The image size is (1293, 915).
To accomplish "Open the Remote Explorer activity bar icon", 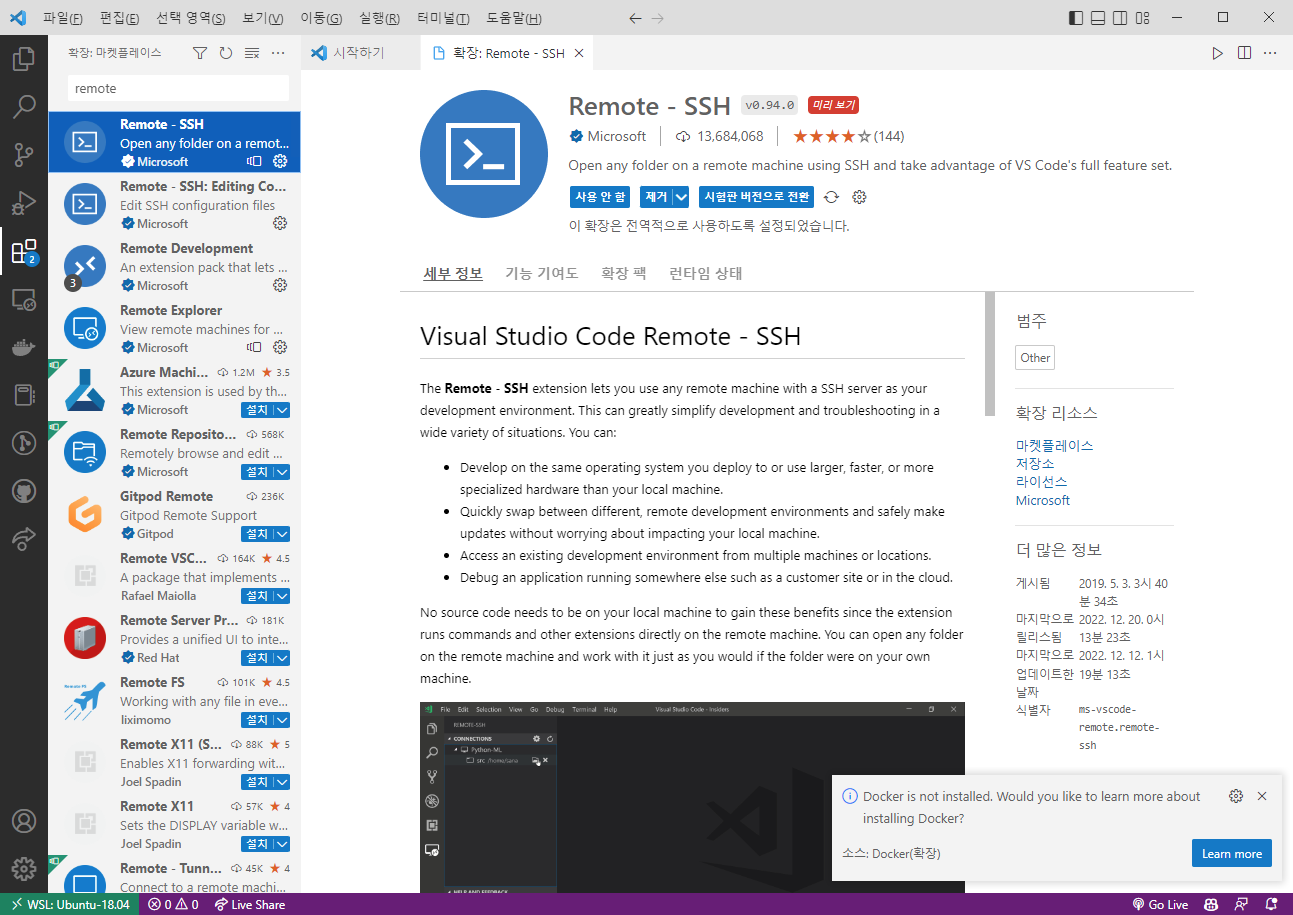I will pos(24,299).
